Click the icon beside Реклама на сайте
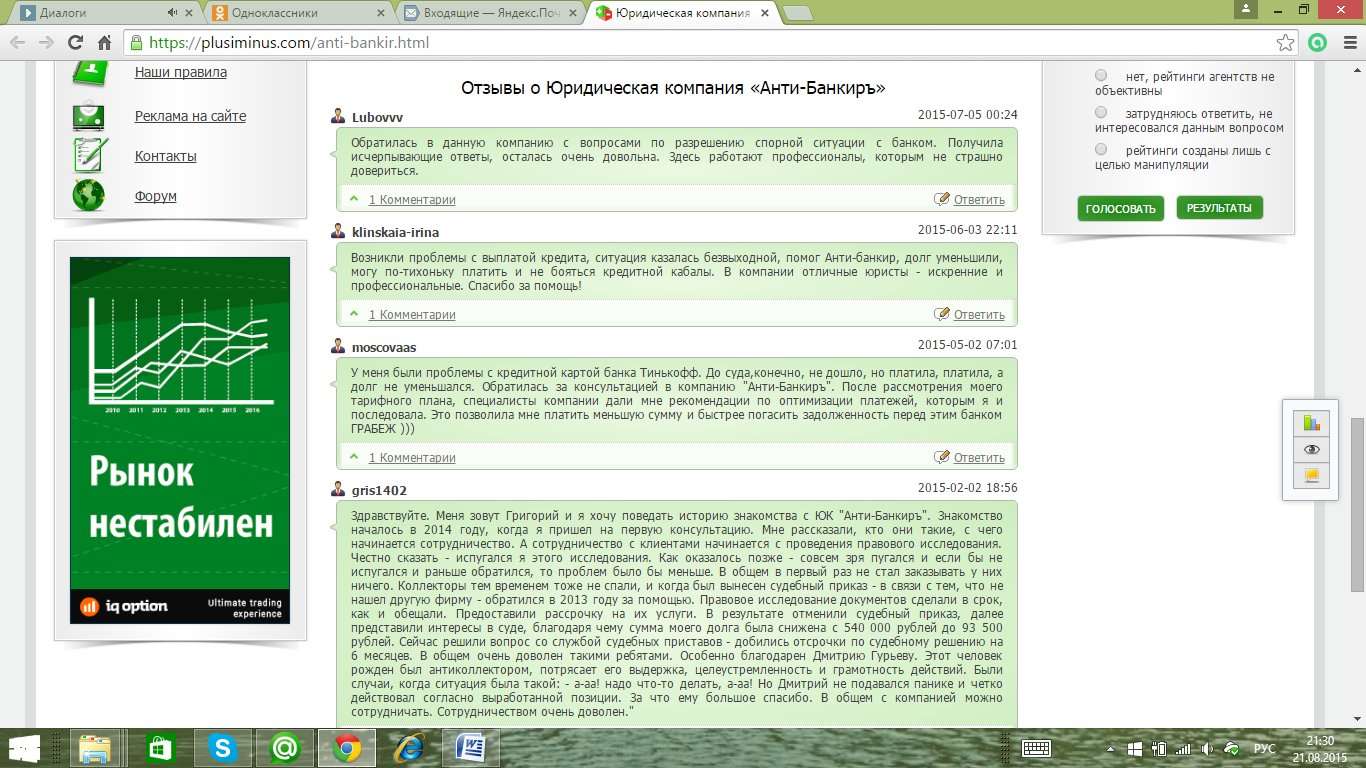 89,115
